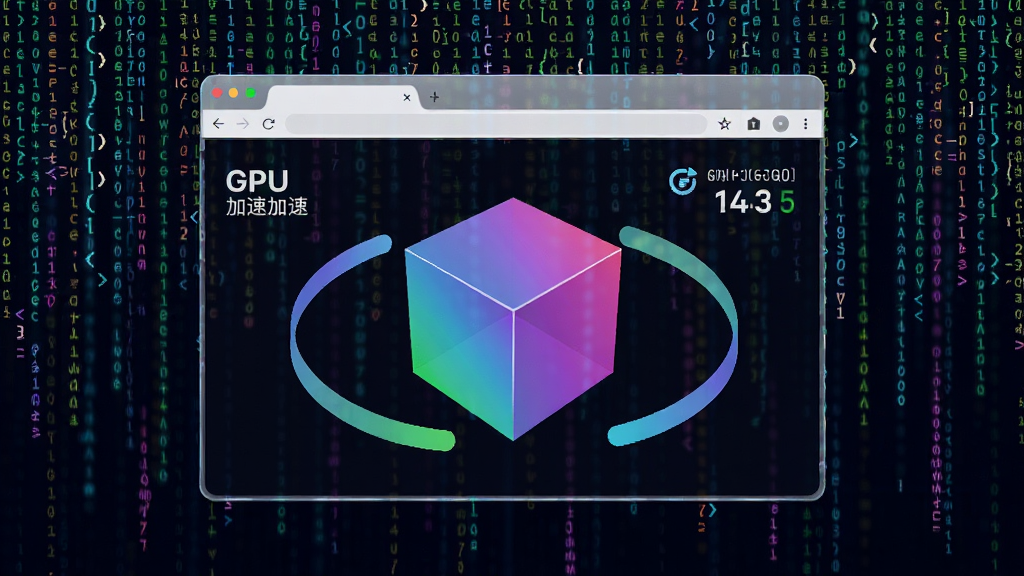The width and height of the screenshot is (1024, 576).
Task: Click the 加速加速 subtitle text
Action: tap(266, 206)
